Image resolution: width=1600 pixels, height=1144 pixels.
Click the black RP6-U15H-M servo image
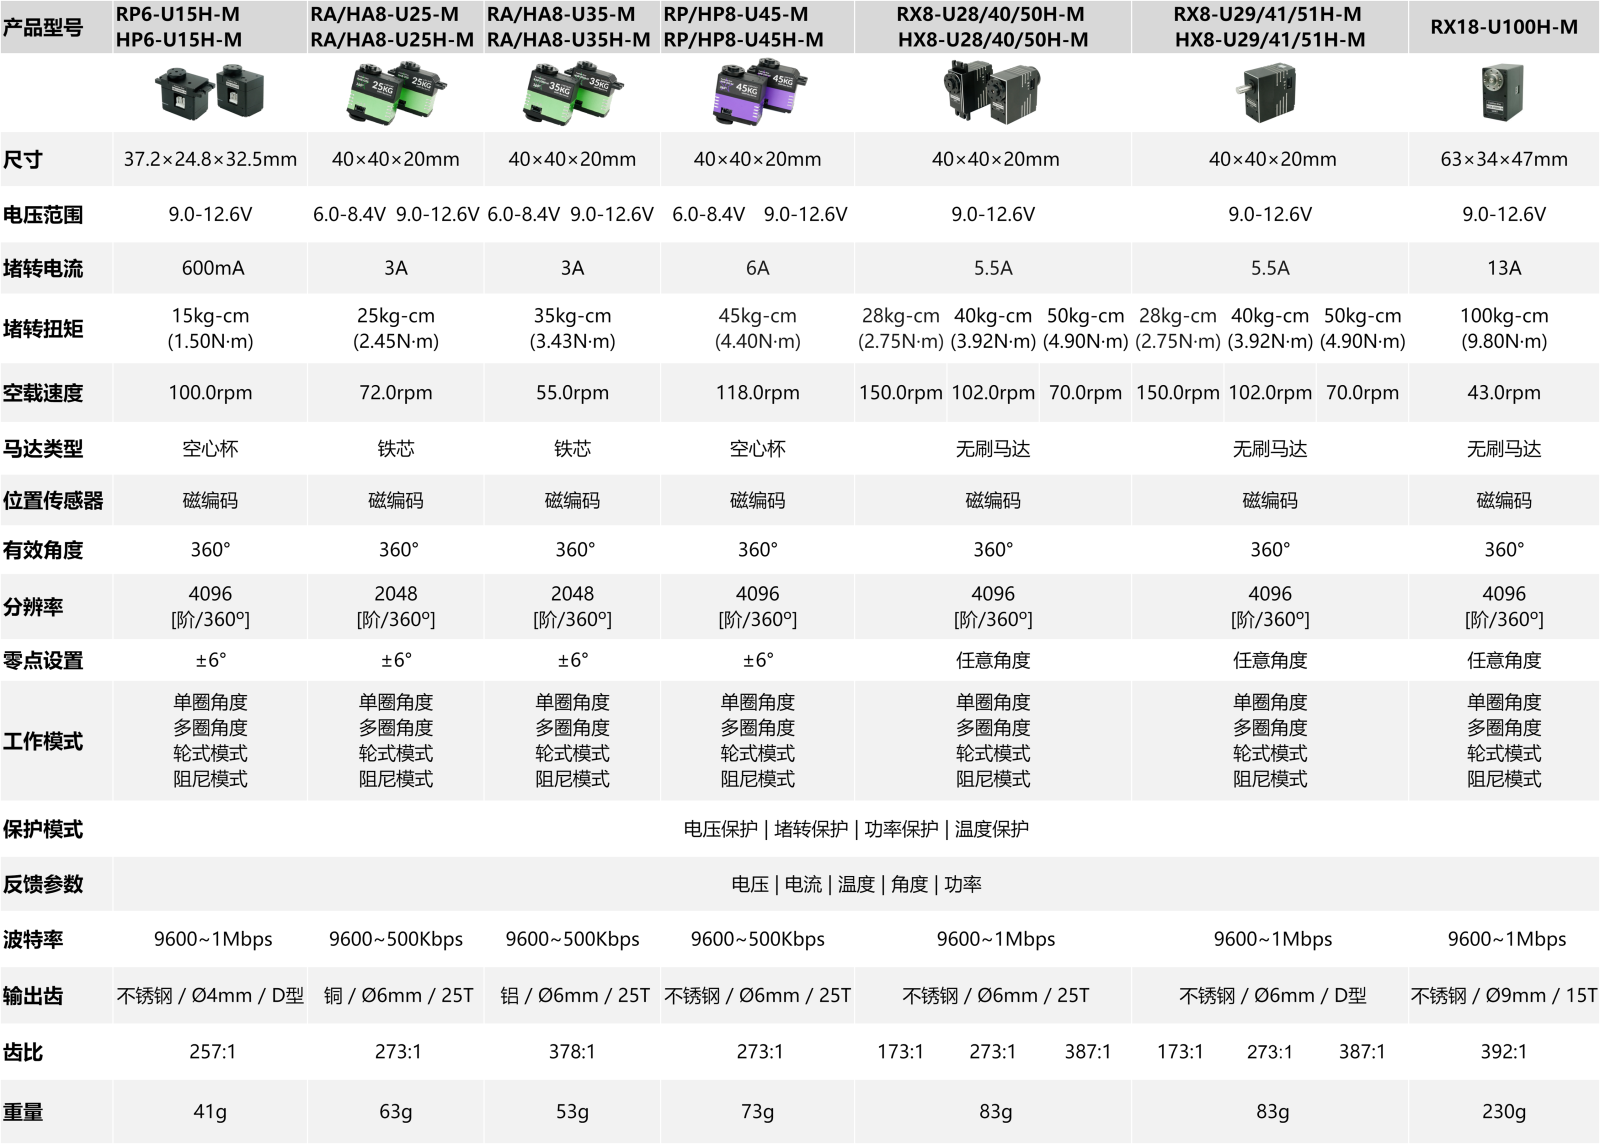(209, 92)
